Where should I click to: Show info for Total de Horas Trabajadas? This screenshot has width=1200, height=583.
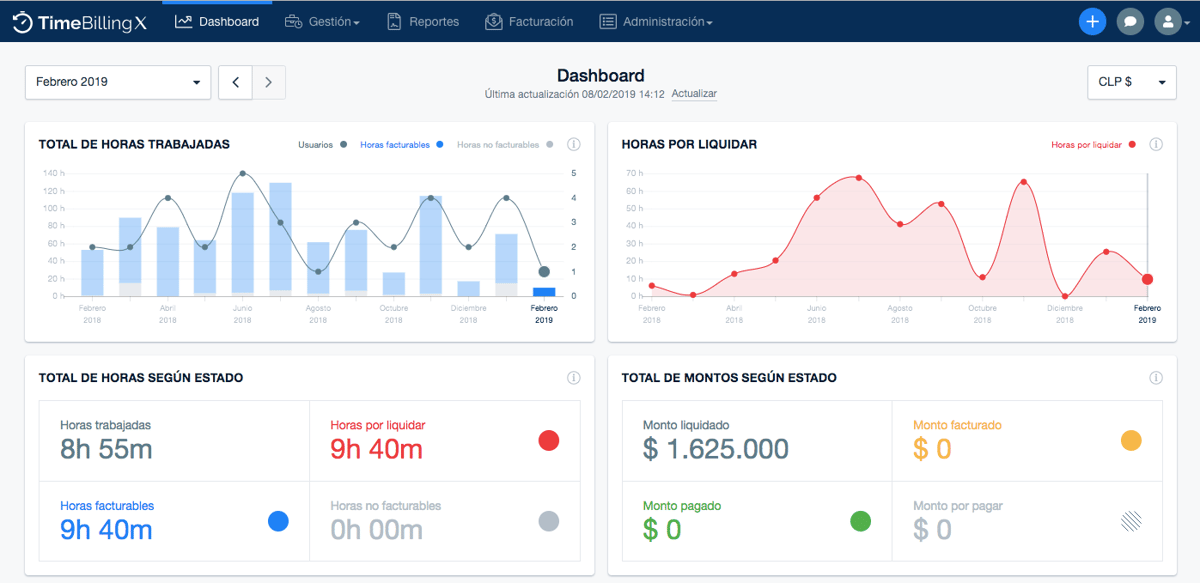pyautogui.click(x=573, y=145)
